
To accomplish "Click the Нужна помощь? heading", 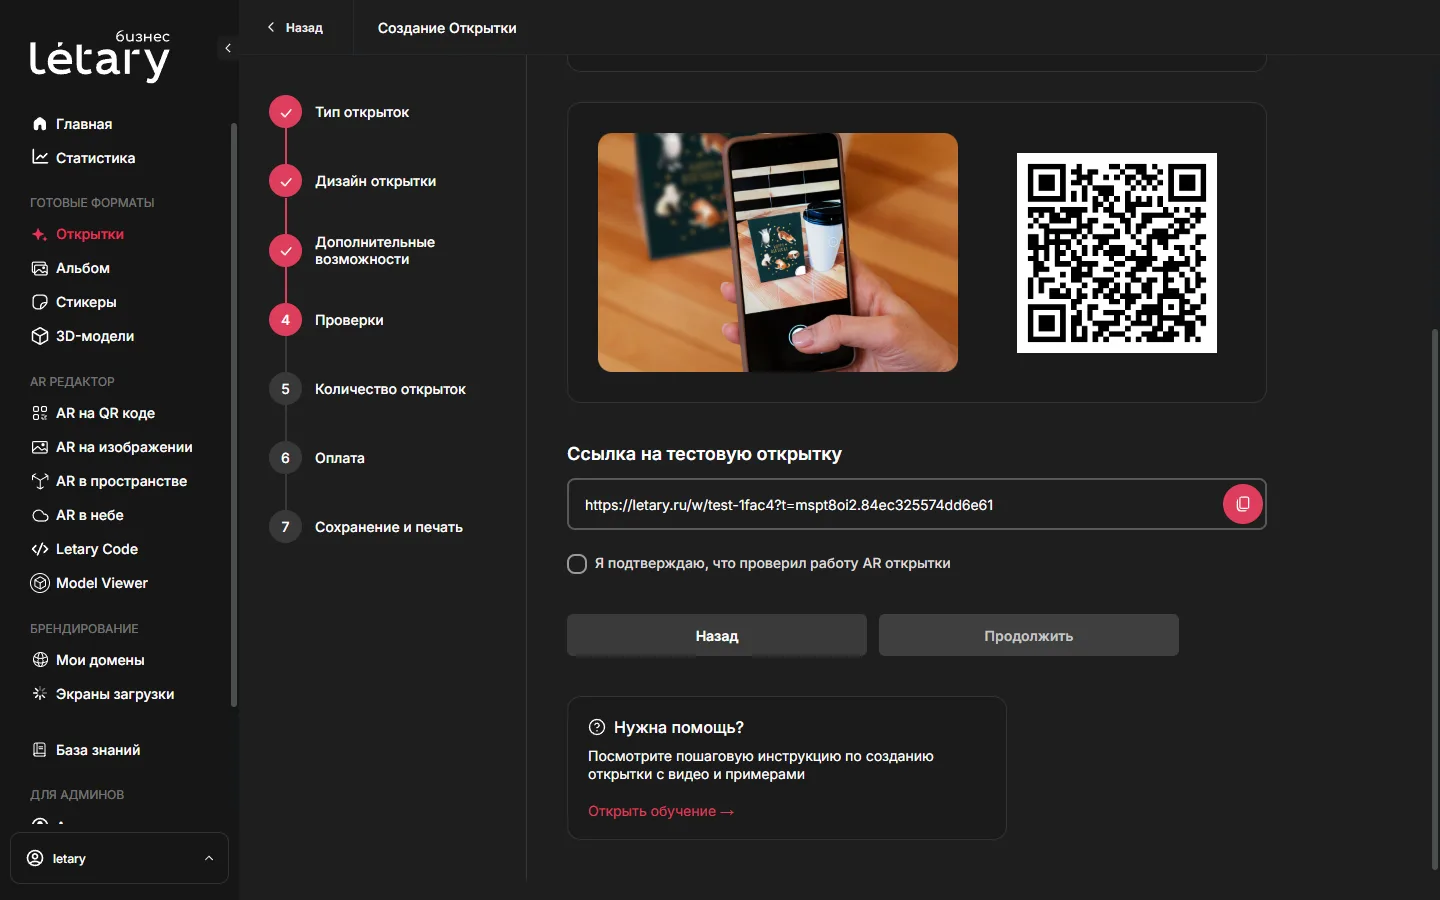I will click(x=679, y=727).
